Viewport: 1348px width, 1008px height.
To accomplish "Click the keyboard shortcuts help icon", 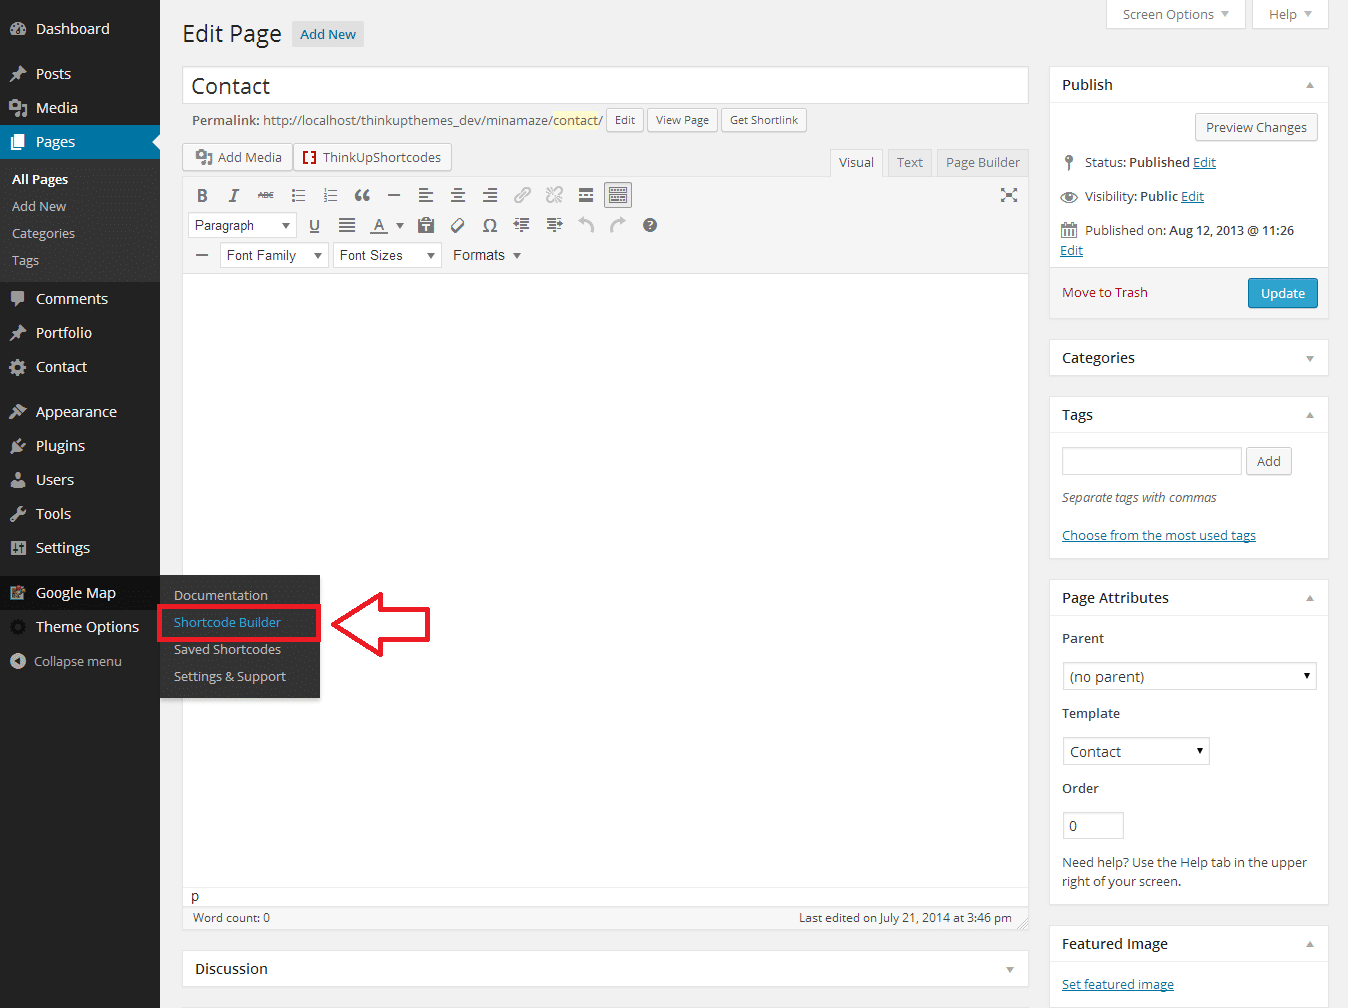I will point(650,226).
